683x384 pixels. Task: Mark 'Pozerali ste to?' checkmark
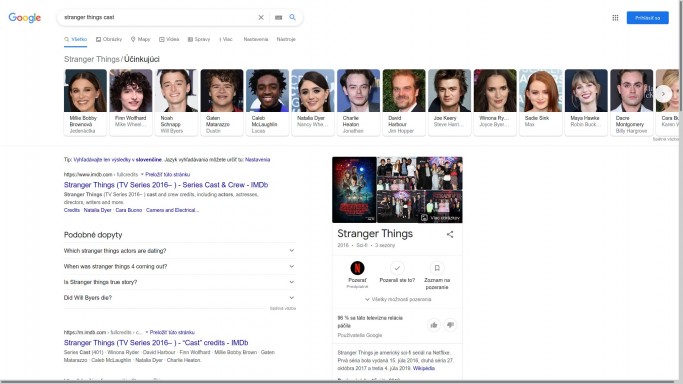[397, 268]
